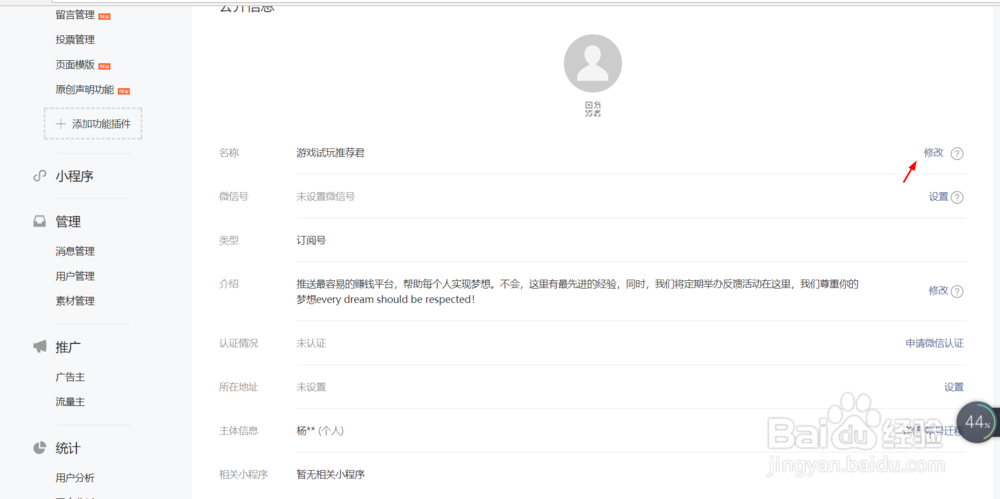The height and width of the screenshot is (499, 1000).
Task: Click the 统计 section heading
Action: (x=68, y=448)
